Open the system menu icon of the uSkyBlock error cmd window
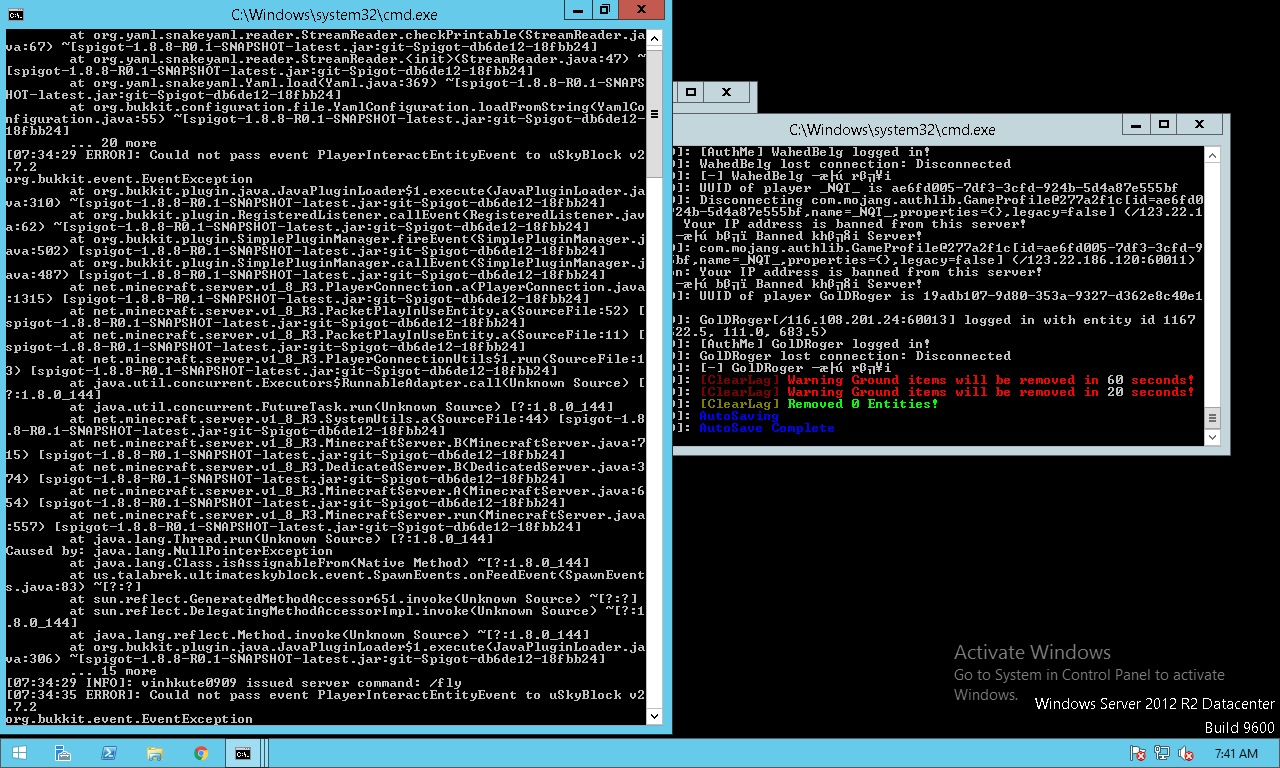 15,13
